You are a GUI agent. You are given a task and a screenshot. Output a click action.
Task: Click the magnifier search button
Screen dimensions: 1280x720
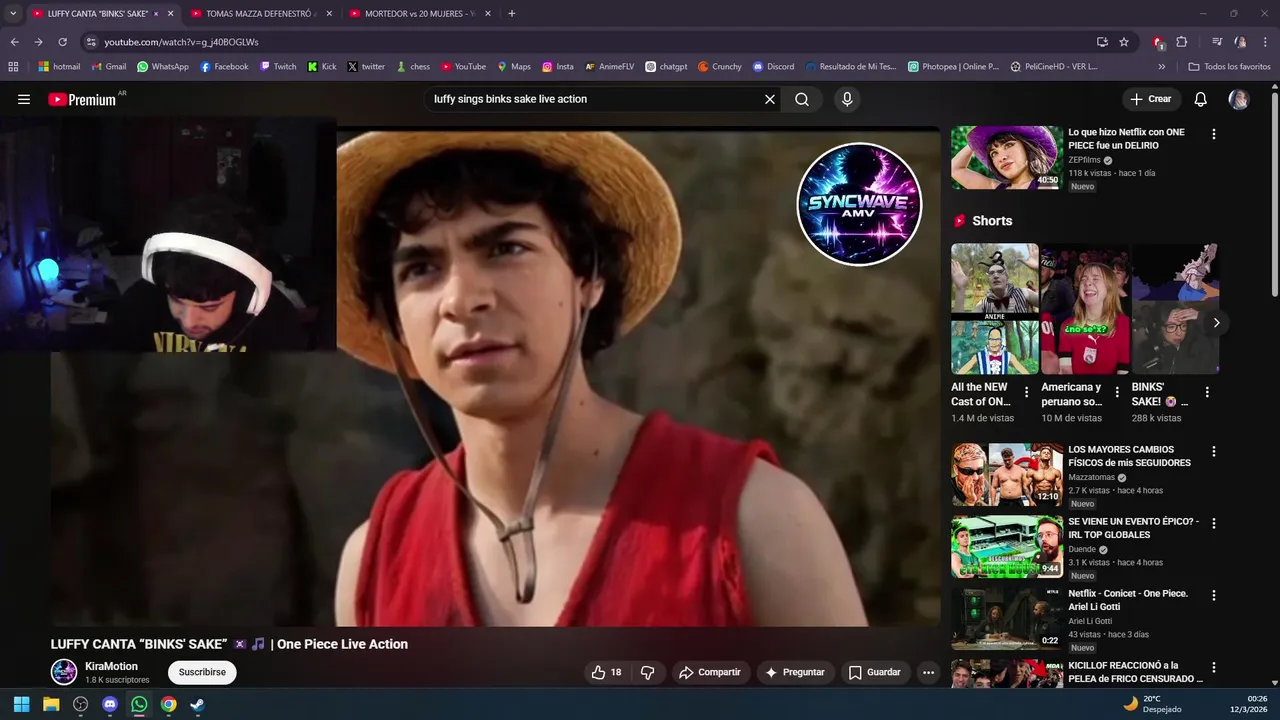pyautogui.click(x=802, y=99)
